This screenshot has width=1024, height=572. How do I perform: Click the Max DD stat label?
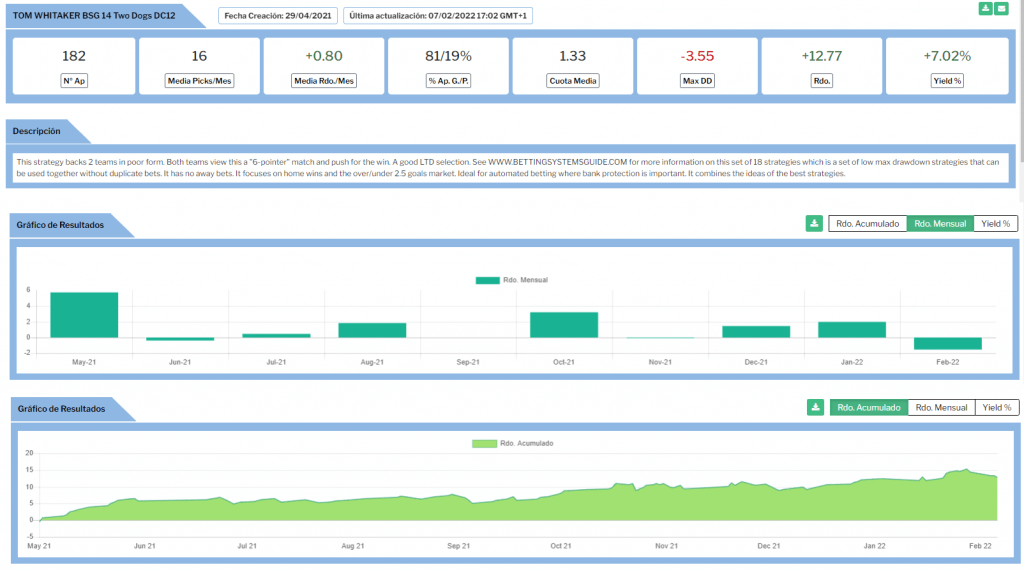[x=697, y=81]
